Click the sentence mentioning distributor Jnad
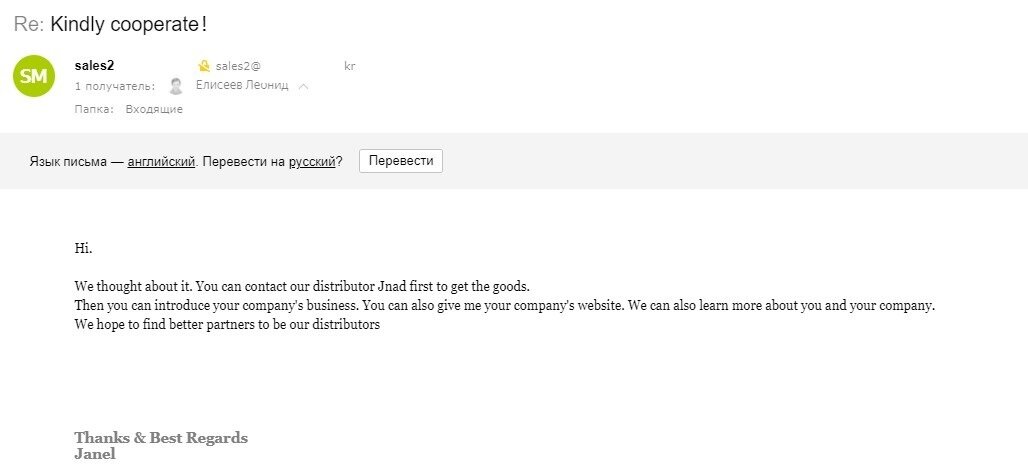This screenshot has width=1028, height=473. click(302, 287)
